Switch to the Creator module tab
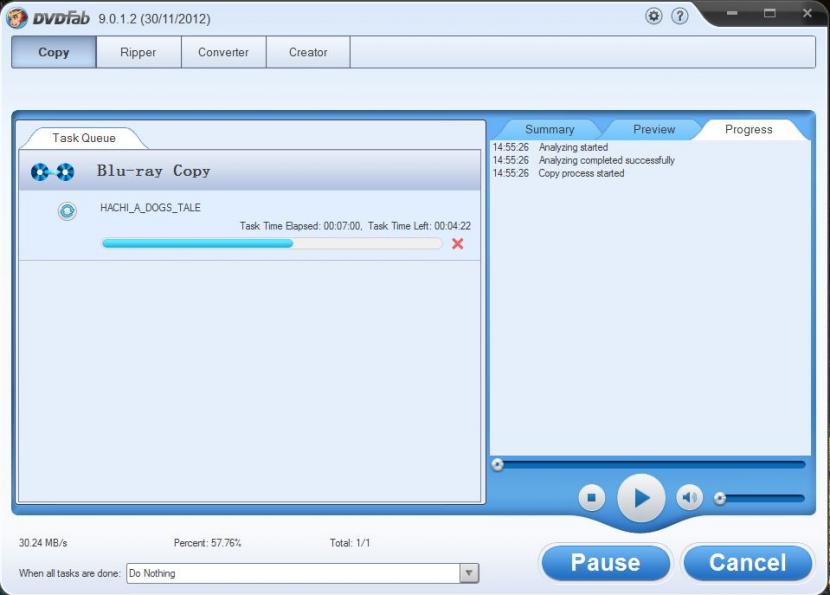The image size is (830, 595). pyautogui.click(x=308, y=52)
